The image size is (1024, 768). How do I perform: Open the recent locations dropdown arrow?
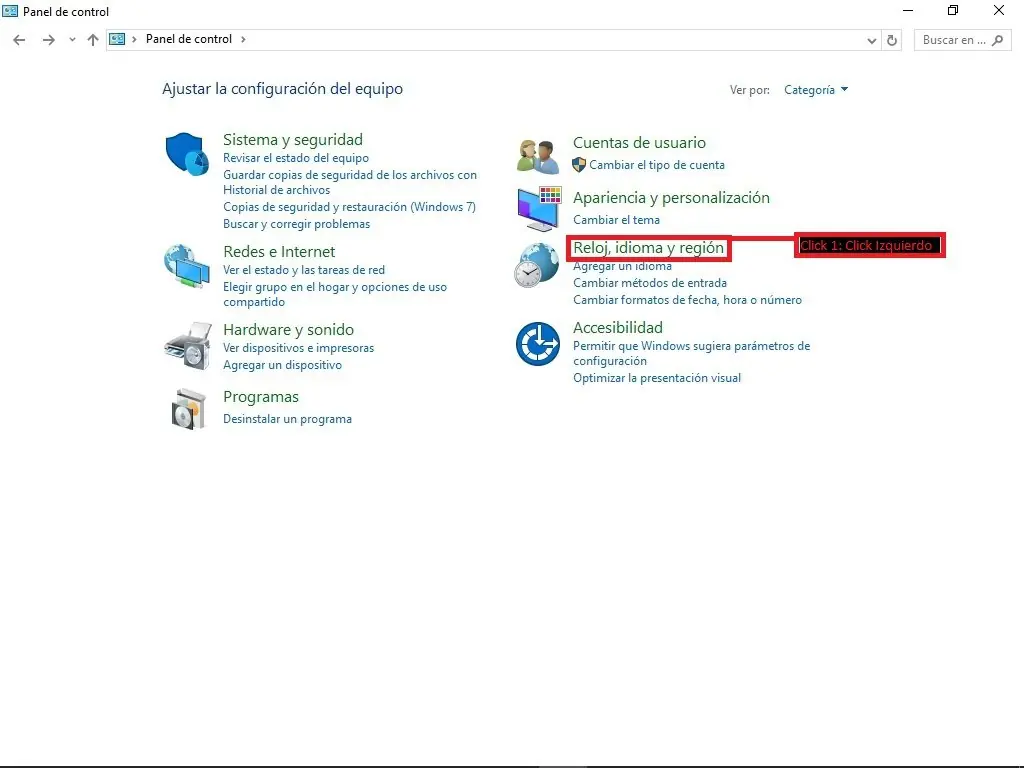coord(72,40)
